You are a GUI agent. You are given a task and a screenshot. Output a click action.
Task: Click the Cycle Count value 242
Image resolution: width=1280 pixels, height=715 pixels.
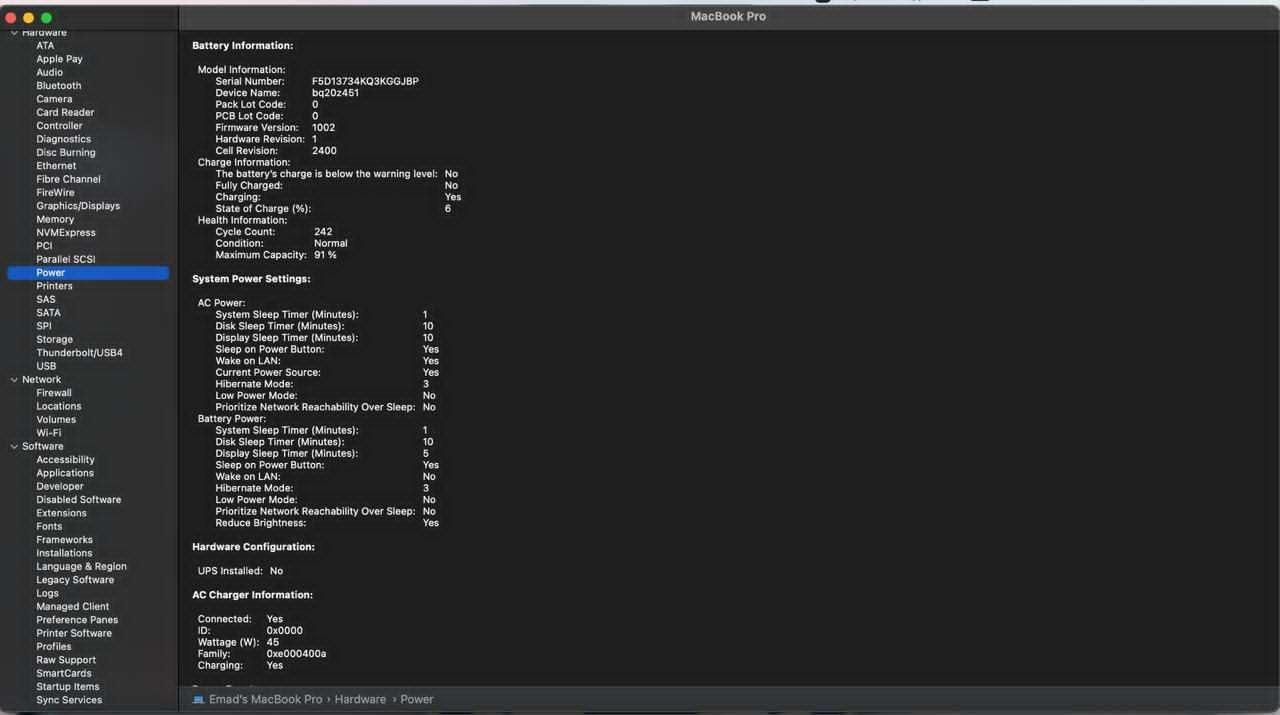(323, 232)
